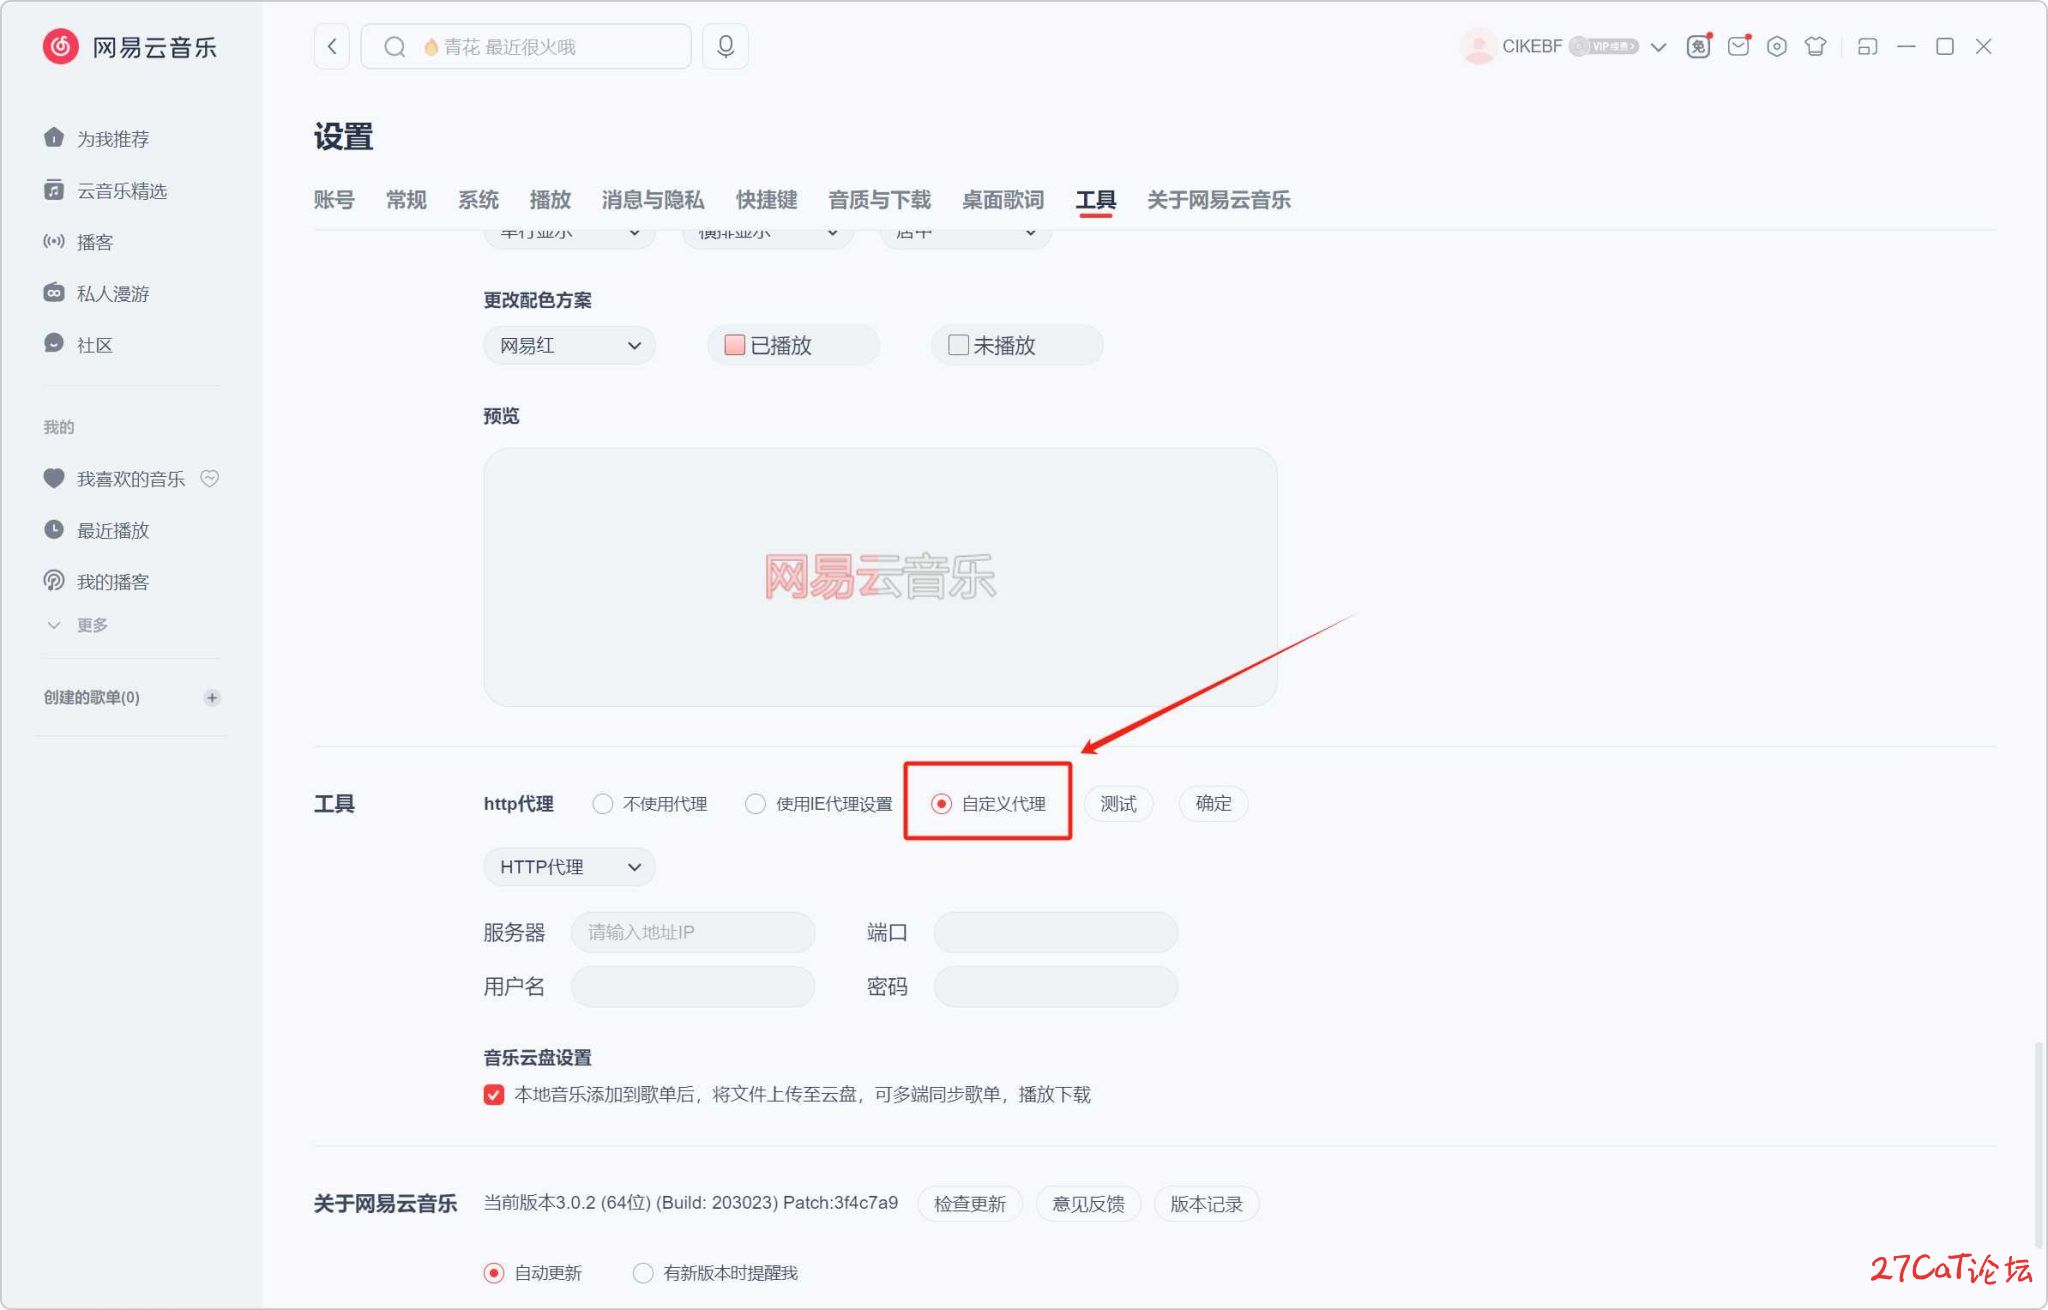
Task: Click the 用户名 input field
Action: click(693, 987)
